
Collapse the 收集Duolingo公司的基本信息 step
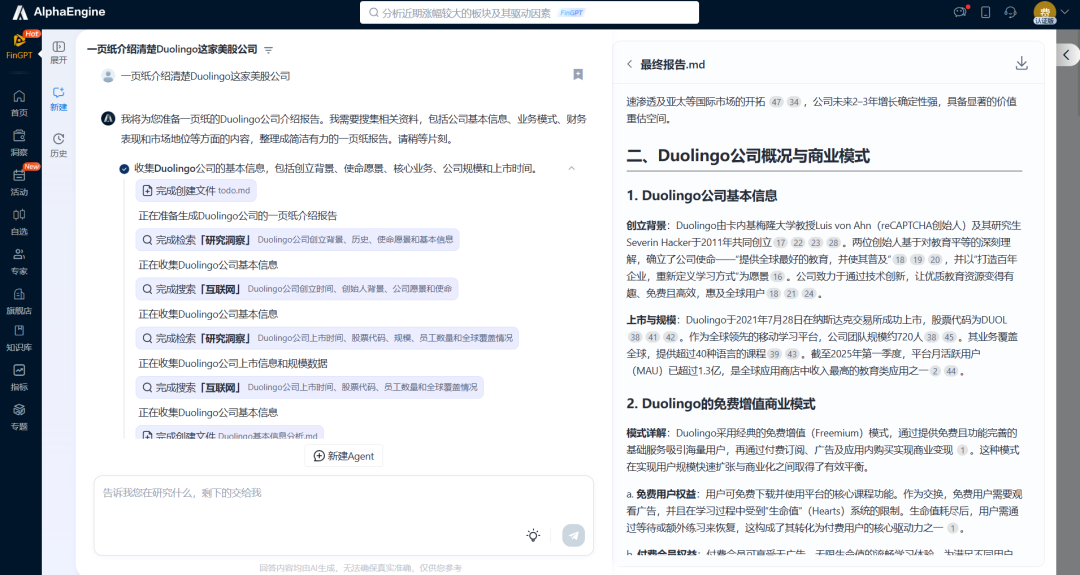[571, 168]
